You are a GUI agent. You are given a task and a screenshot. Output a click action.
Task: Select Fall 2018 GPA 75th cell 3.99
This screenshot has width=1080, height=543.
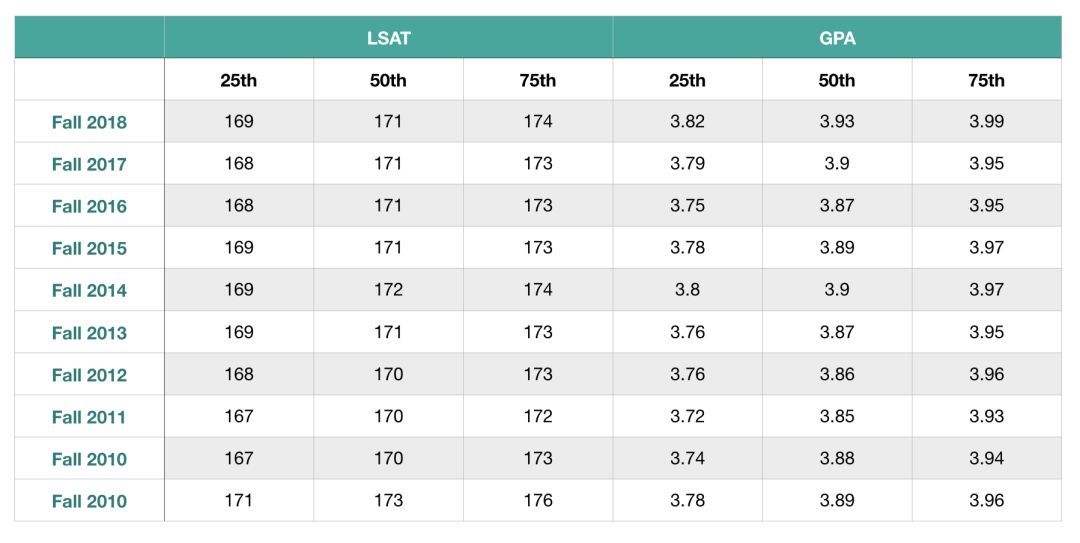tap(986, 122)
